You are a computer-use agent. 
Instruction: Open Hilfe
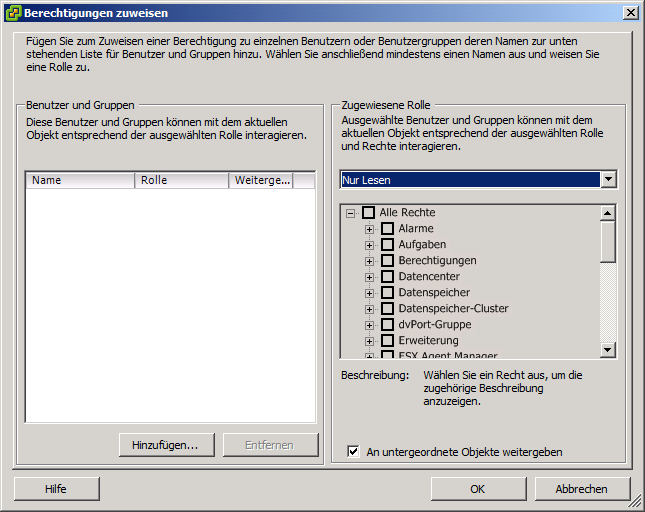pos(57,489)
